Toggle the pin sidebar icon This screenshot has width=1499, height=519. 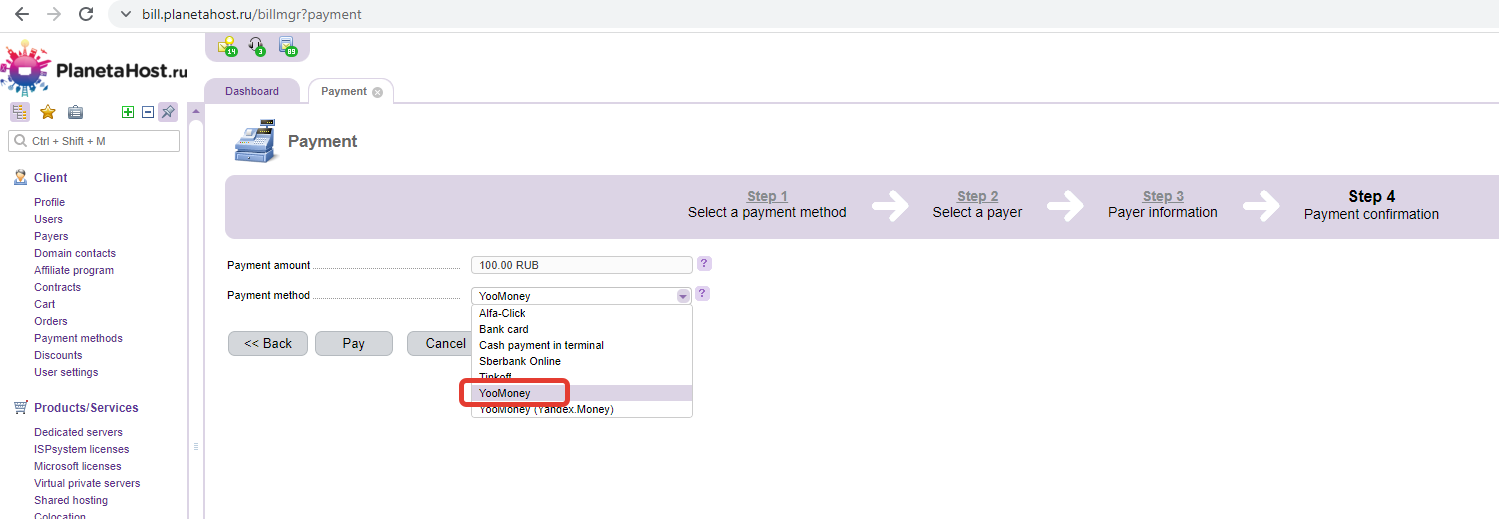point(168,112)
